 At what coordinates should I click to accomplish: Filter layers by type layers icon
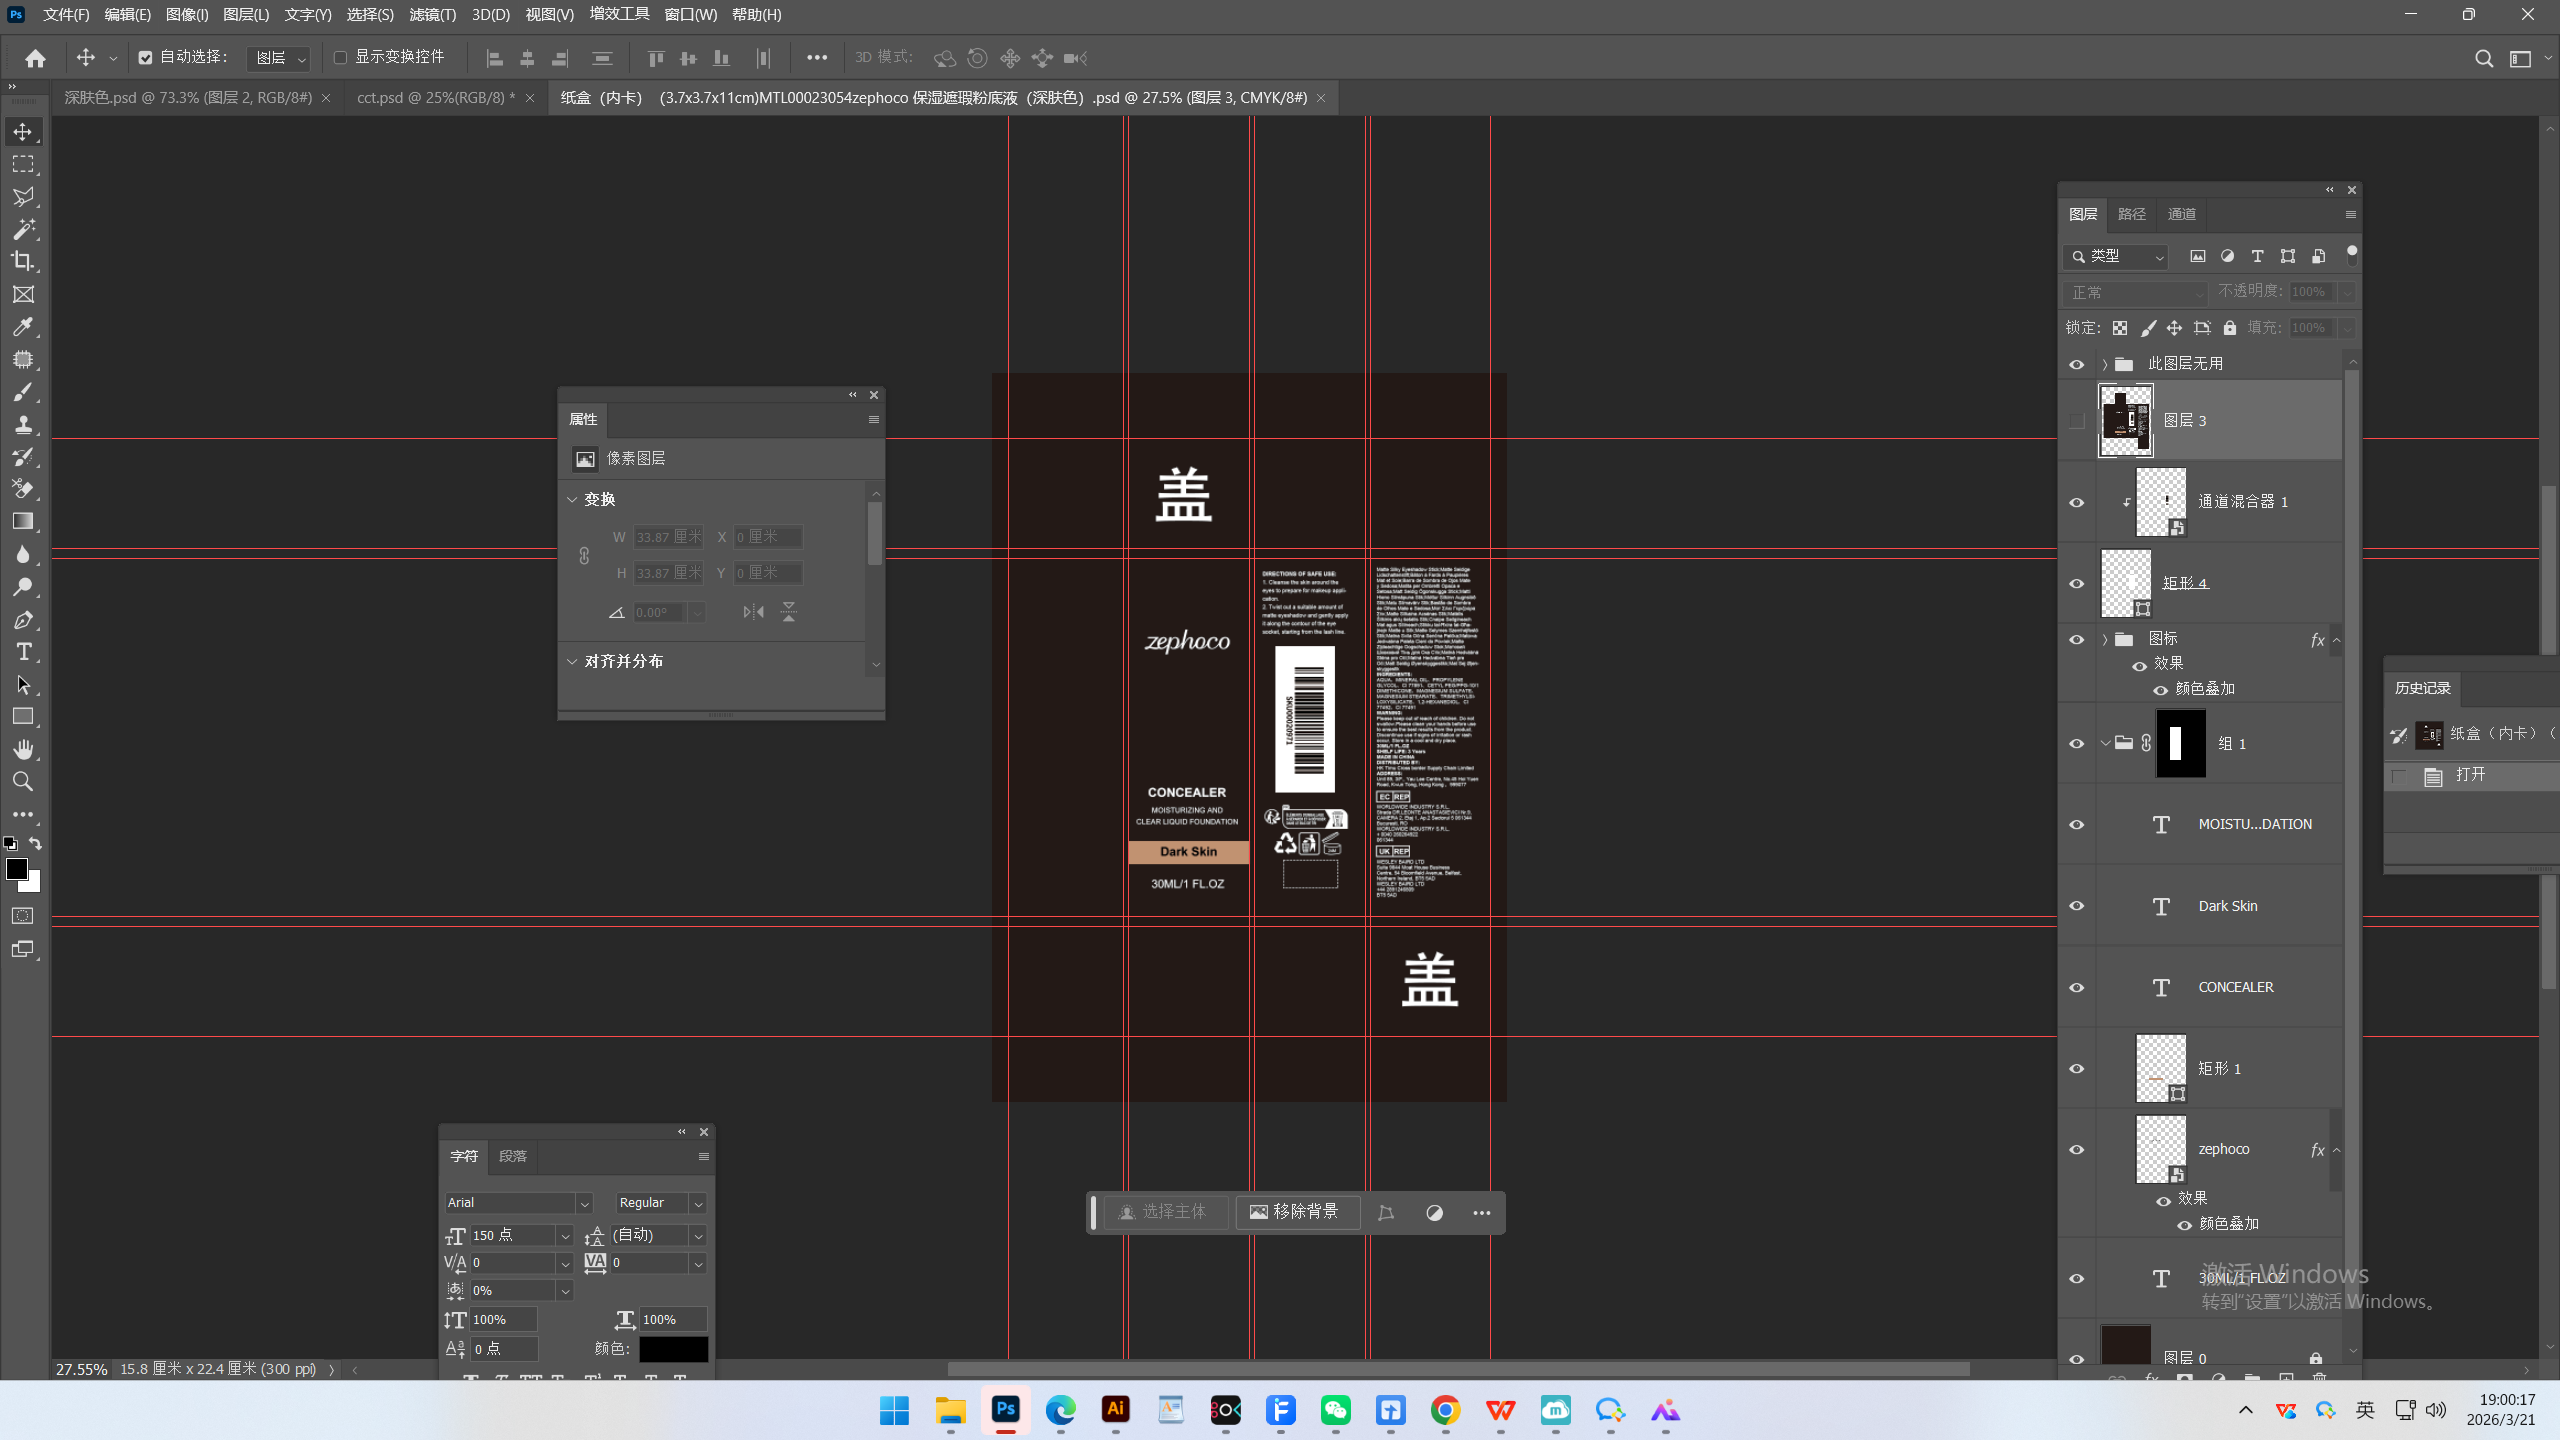pos(2257,256)
